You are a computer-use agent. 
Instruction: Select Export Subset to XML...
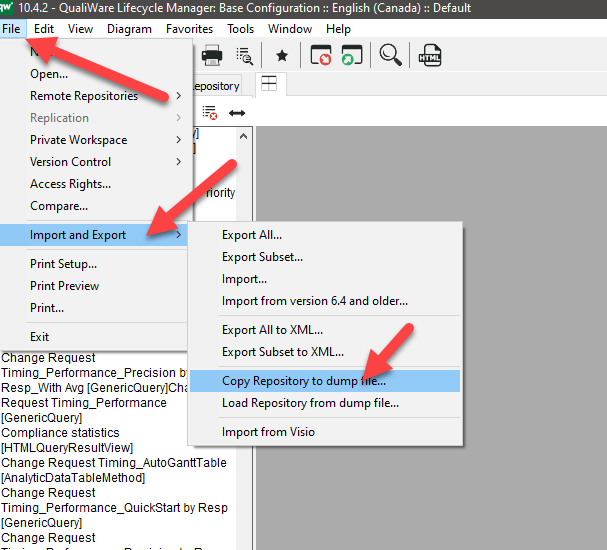pyautogui.click(x=325, y=352)
